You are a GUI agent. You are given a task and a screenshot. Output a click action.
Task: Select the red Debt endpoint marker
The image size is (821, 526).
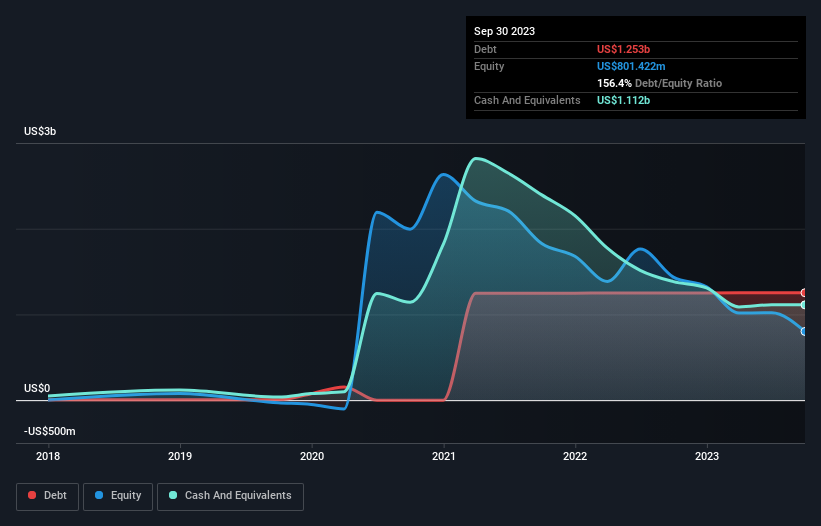804,293
